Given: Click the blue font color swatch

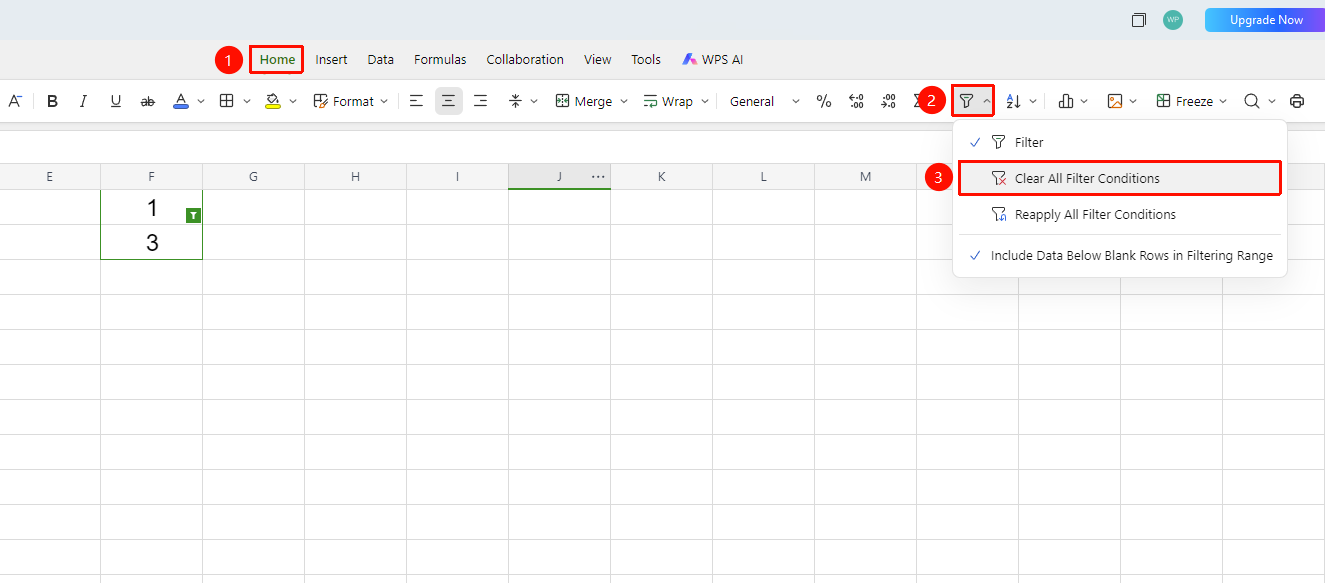Looking at the screenshot, I should pos(181,101).
